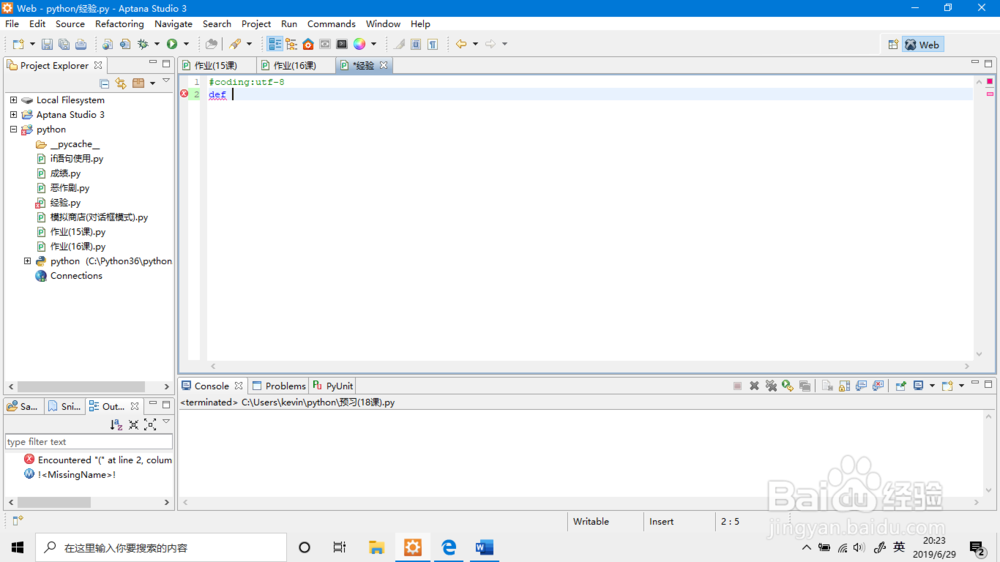Toggle Scroll Lock icon in Console toolbar
Screen dimensions: 1000x562
coord(844,386)
